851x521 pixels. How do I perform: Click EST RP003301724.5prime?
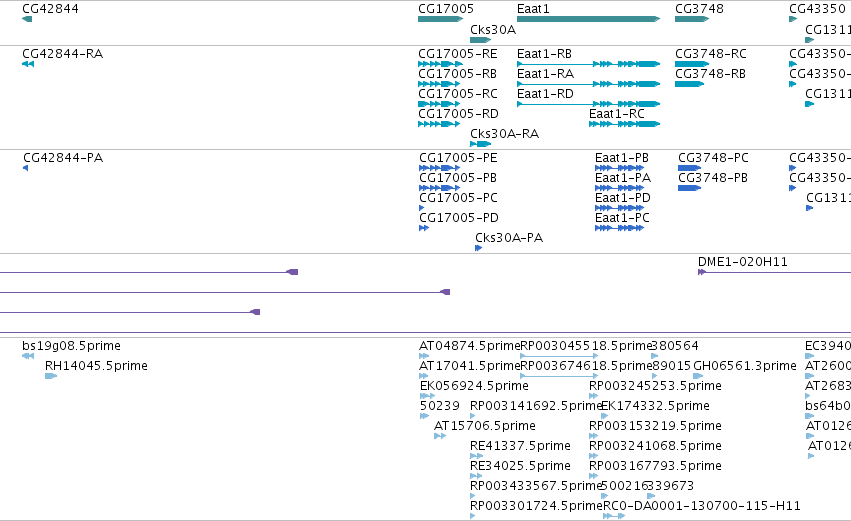click(x=472, y=517)
